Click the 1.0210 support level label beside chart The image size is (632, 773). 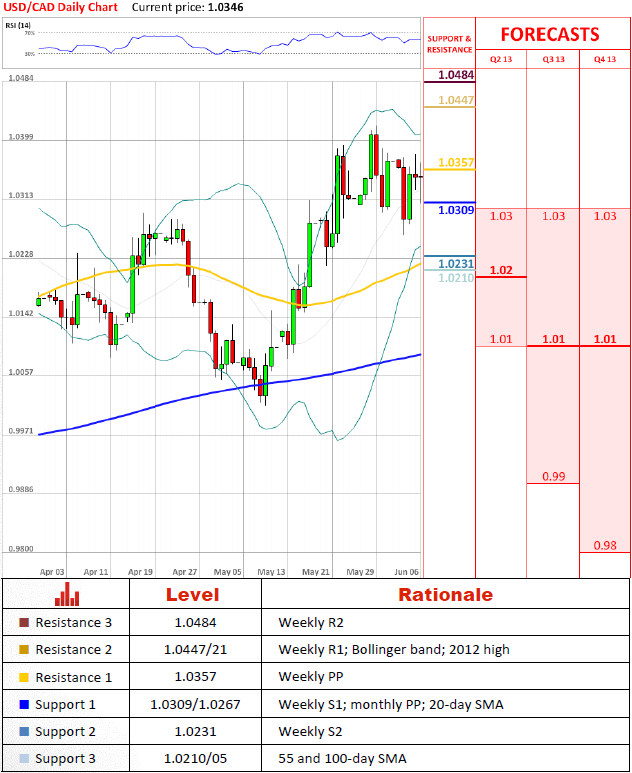coord(456,278)
